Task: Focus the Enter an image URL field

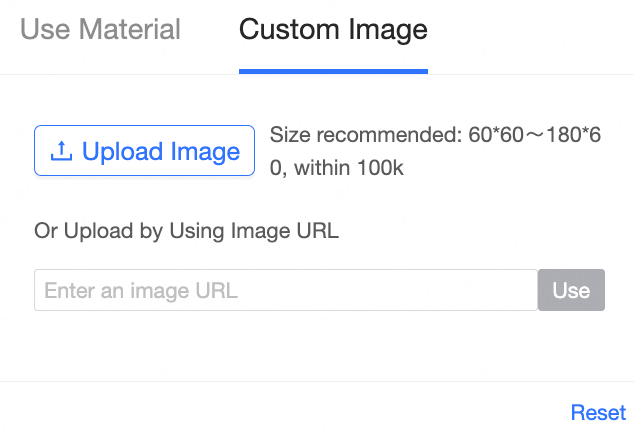Action: [286, 290]
